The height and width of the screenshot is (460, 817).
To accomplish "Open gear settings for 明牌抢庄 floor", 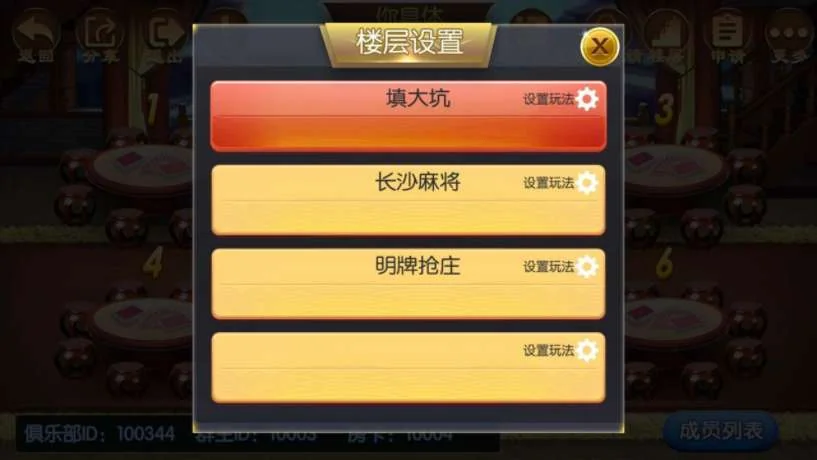I will click(x=587, y=267).
